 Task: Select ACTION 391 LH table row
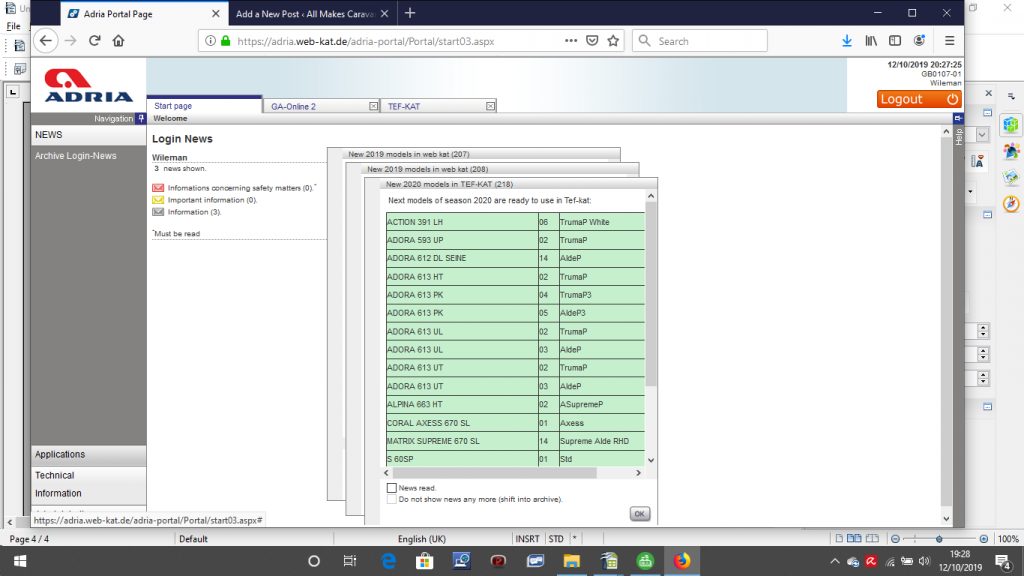[x=515, y=222]
